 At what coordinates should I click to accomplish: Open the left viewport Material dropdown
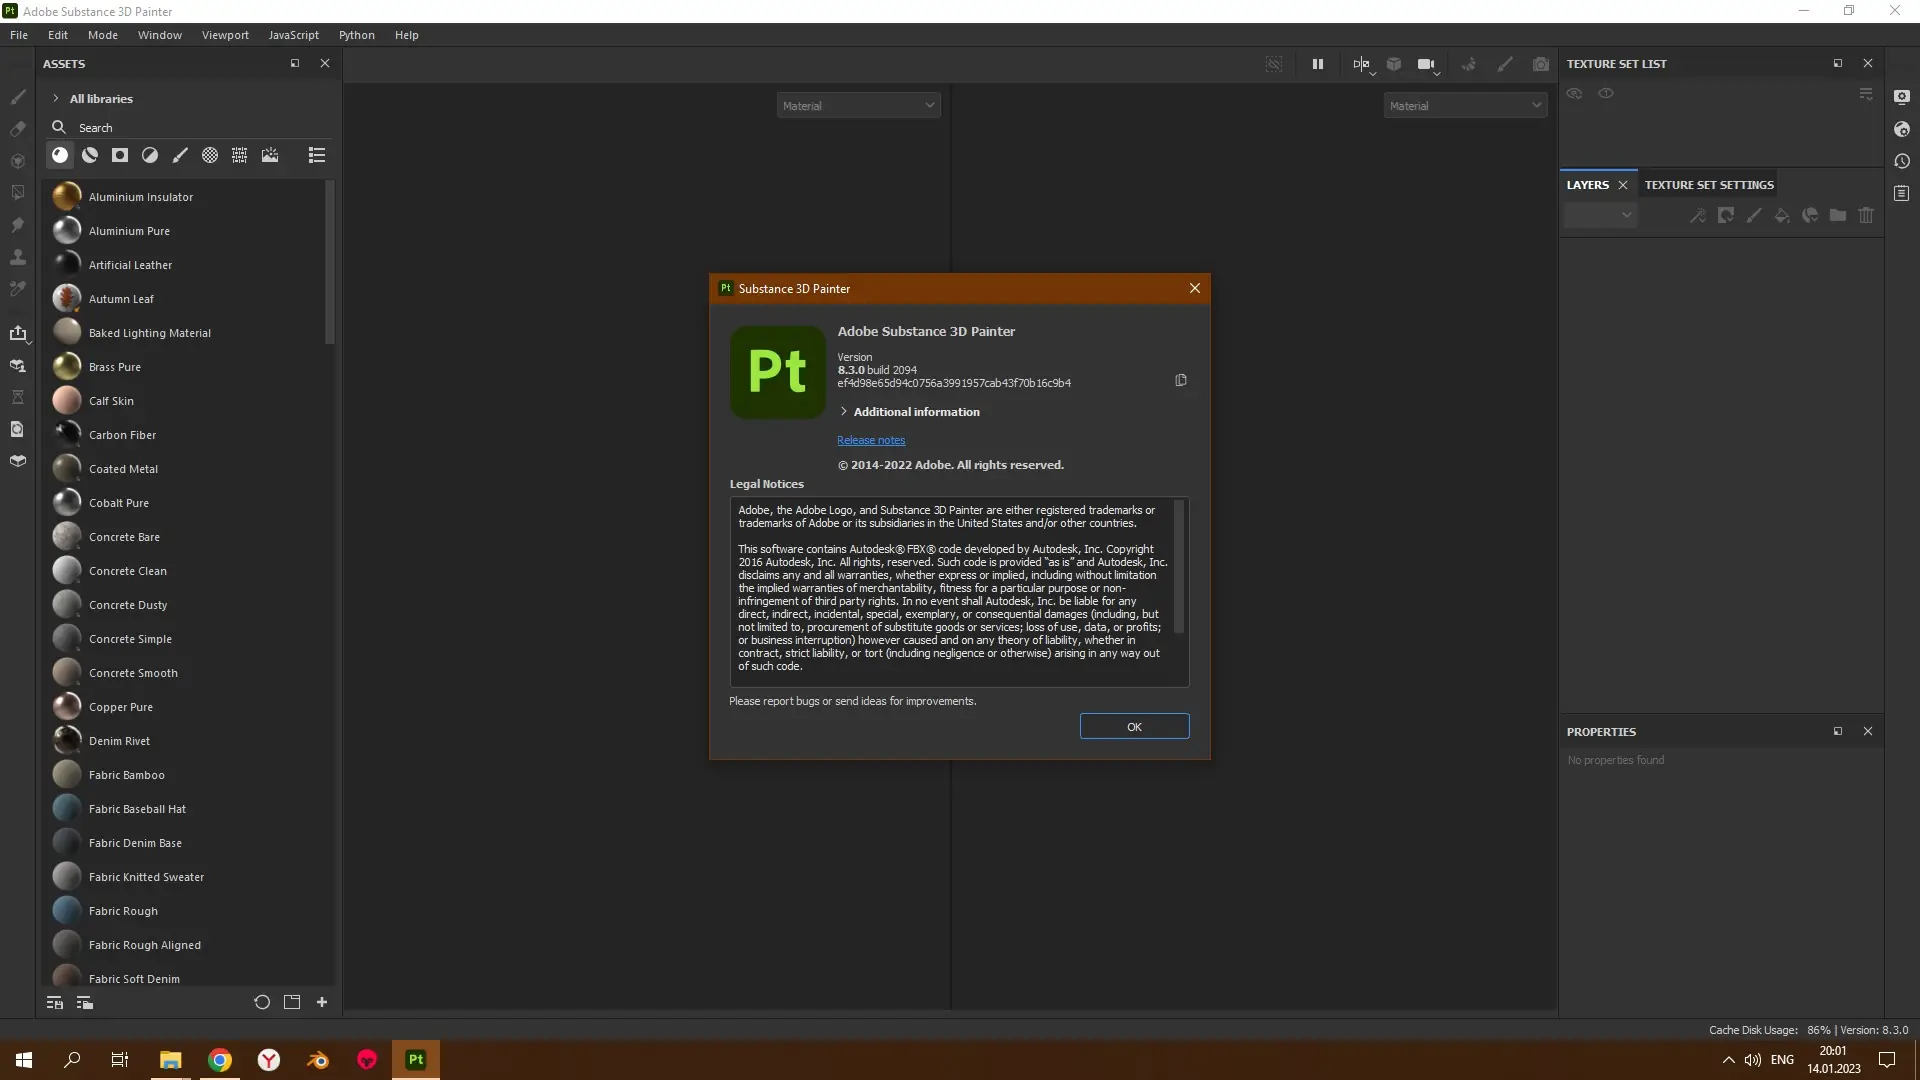click(858, 106)
